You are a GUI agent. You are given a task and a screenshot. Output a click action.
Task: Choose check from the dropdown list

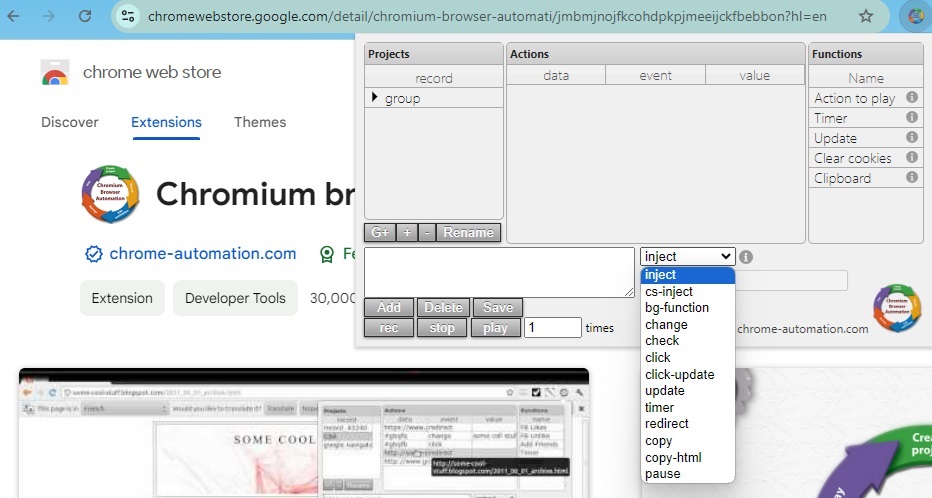point(688,341)
